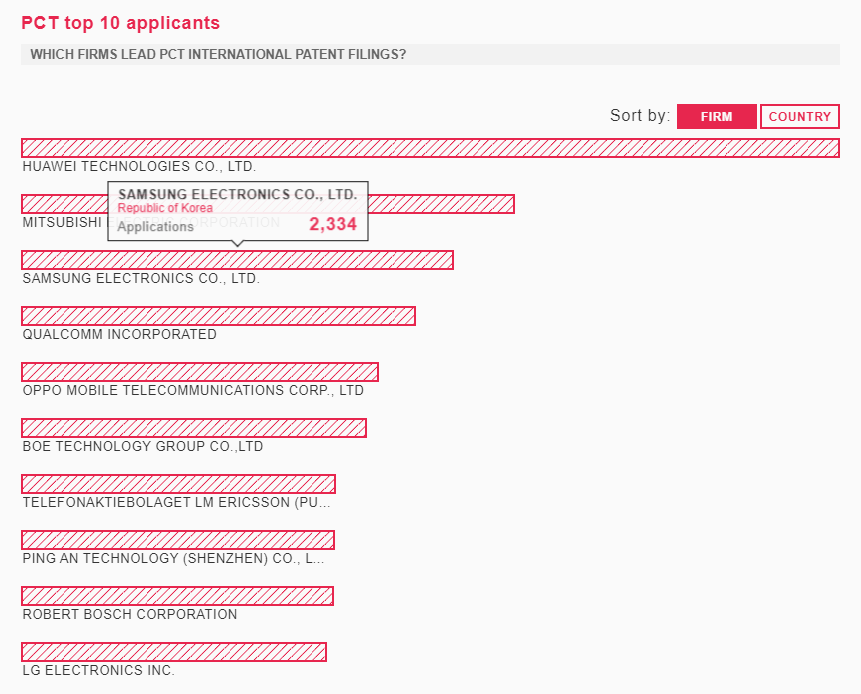Viewport: 861px width, 694px height.
Task: Click the HUAWEI TECHNOLOGIES CO., LTD. label
Action: 139,167
